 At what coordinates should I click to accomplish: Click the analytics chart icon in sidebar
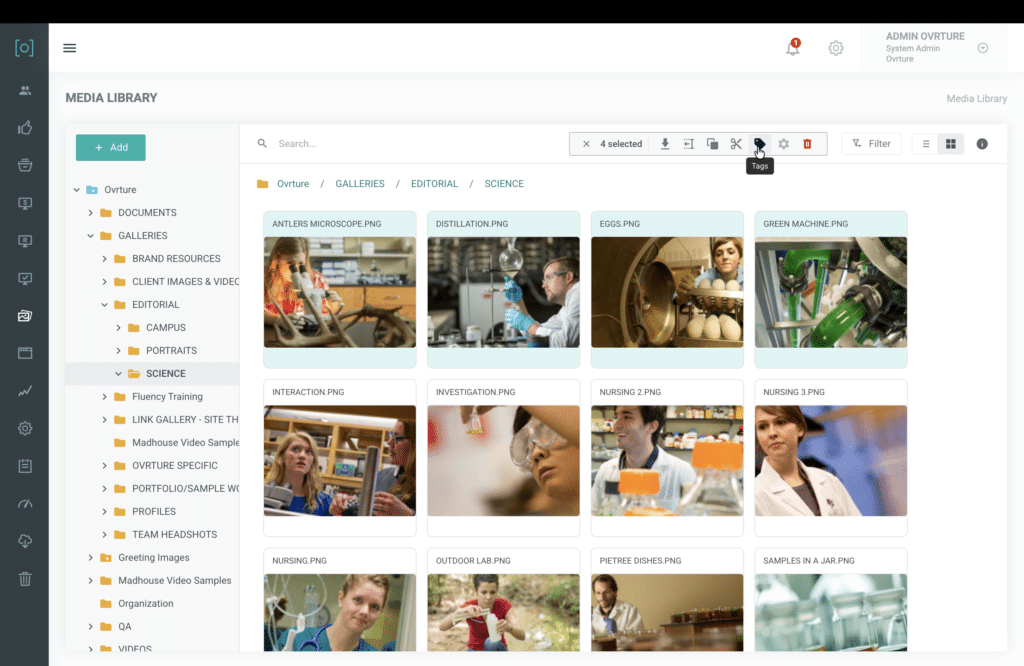[24, 391]
